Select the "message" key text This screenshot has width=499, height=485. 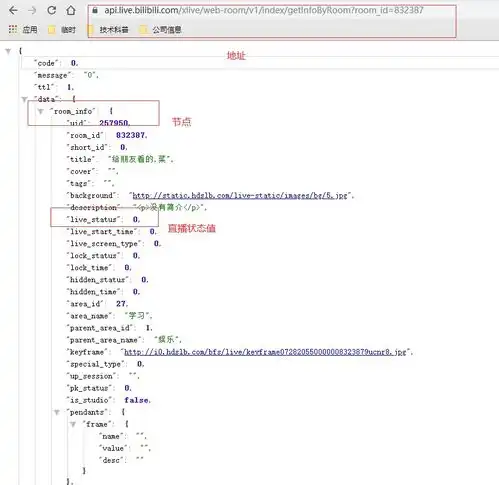coord(52,75)
